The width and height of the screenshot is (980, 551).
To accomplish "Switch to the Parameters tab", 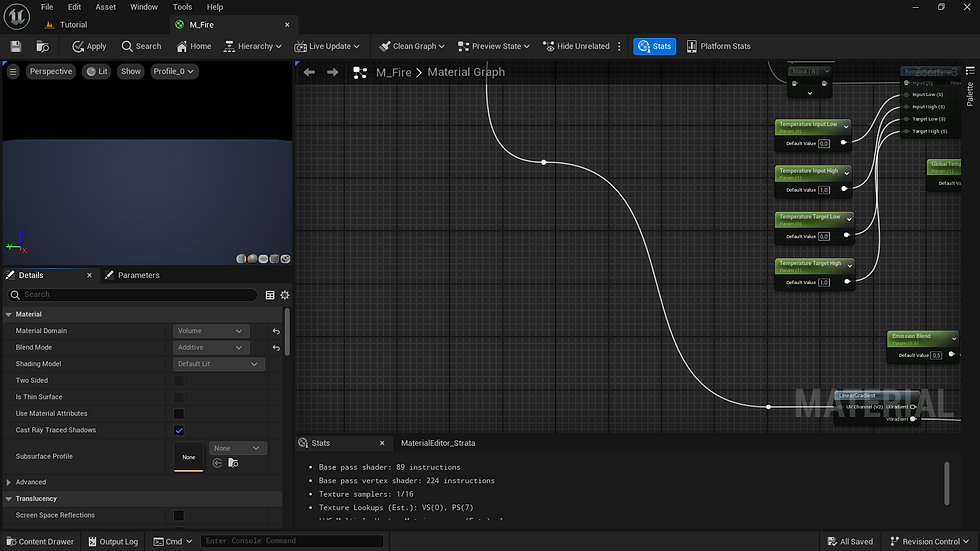I will point(138,275).
